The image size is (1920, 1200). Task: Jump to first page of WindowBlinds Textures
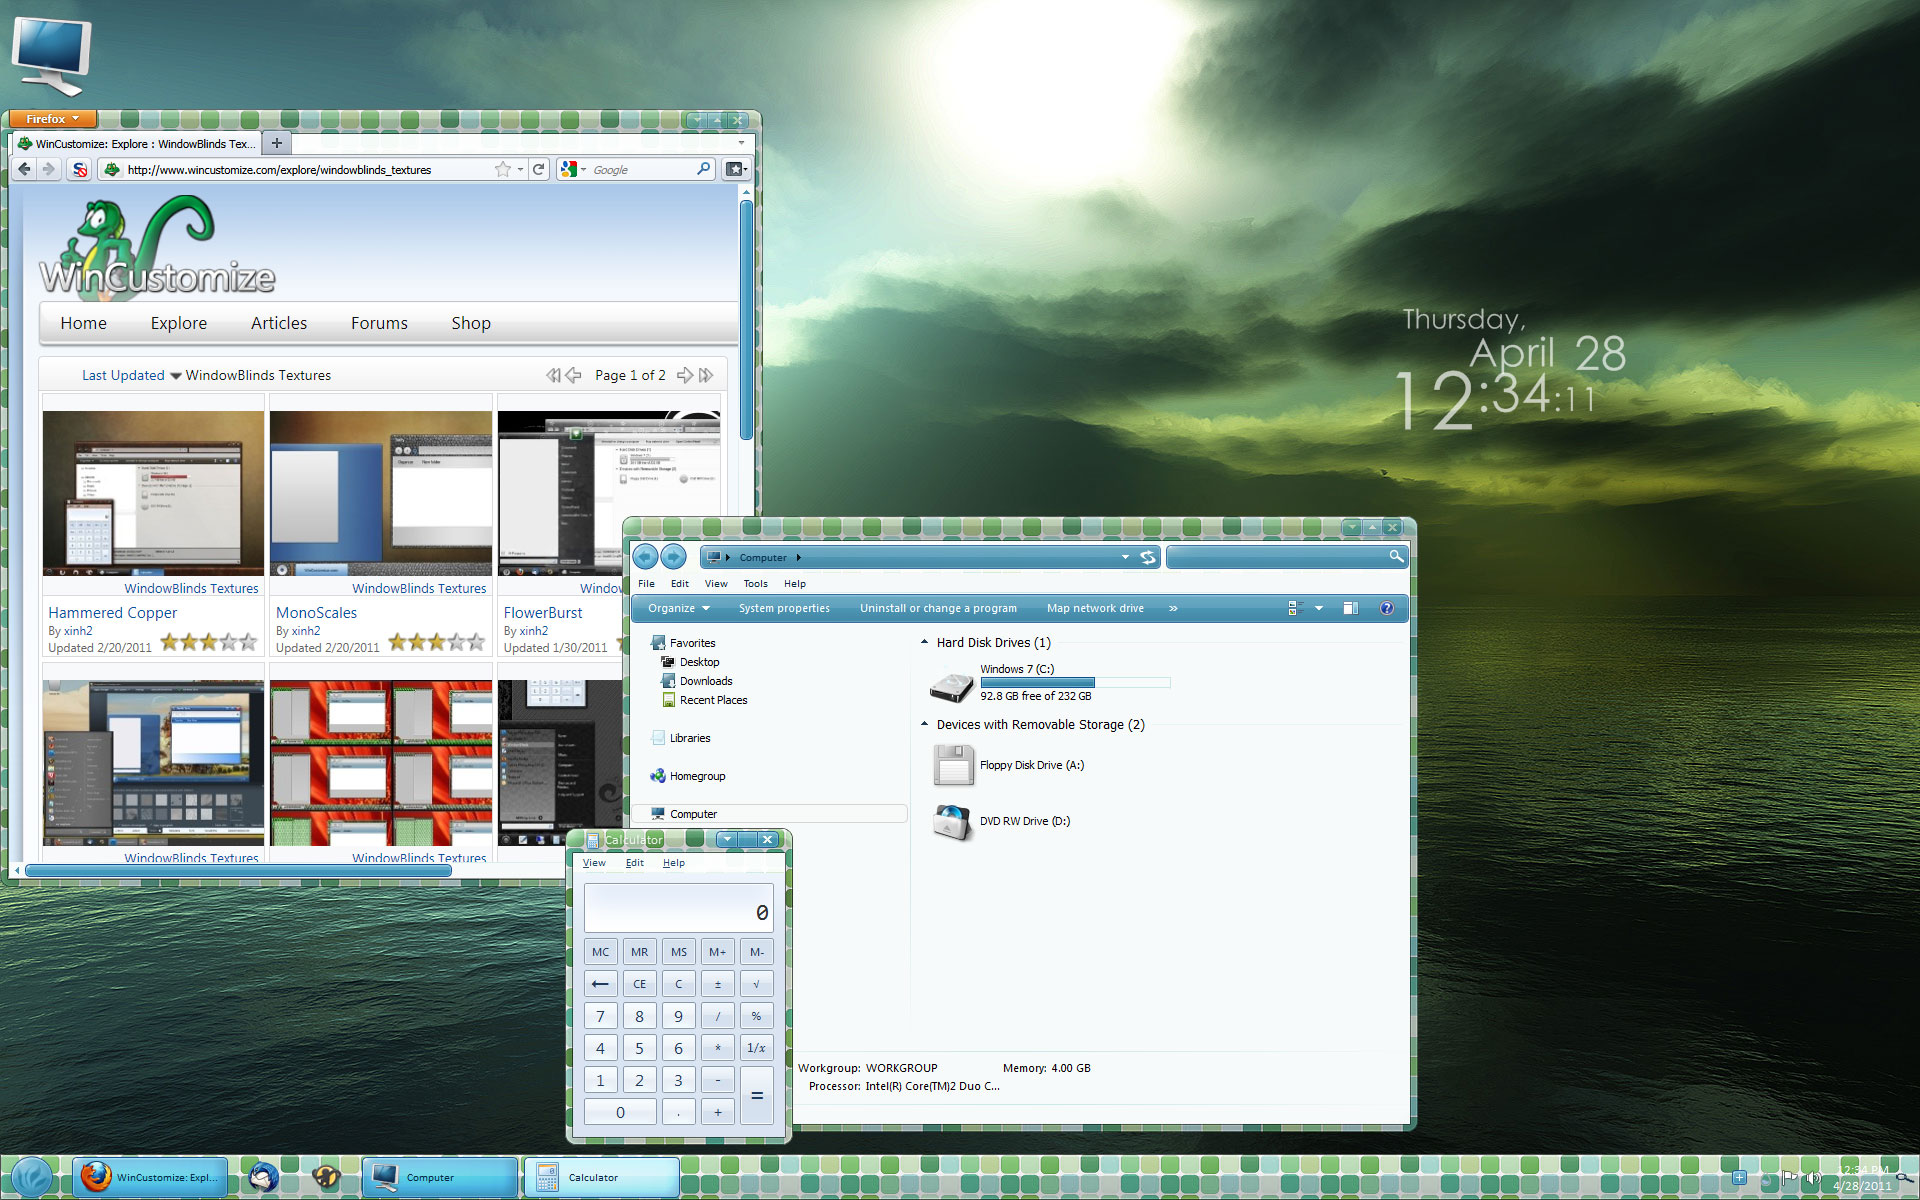(553, 375)
